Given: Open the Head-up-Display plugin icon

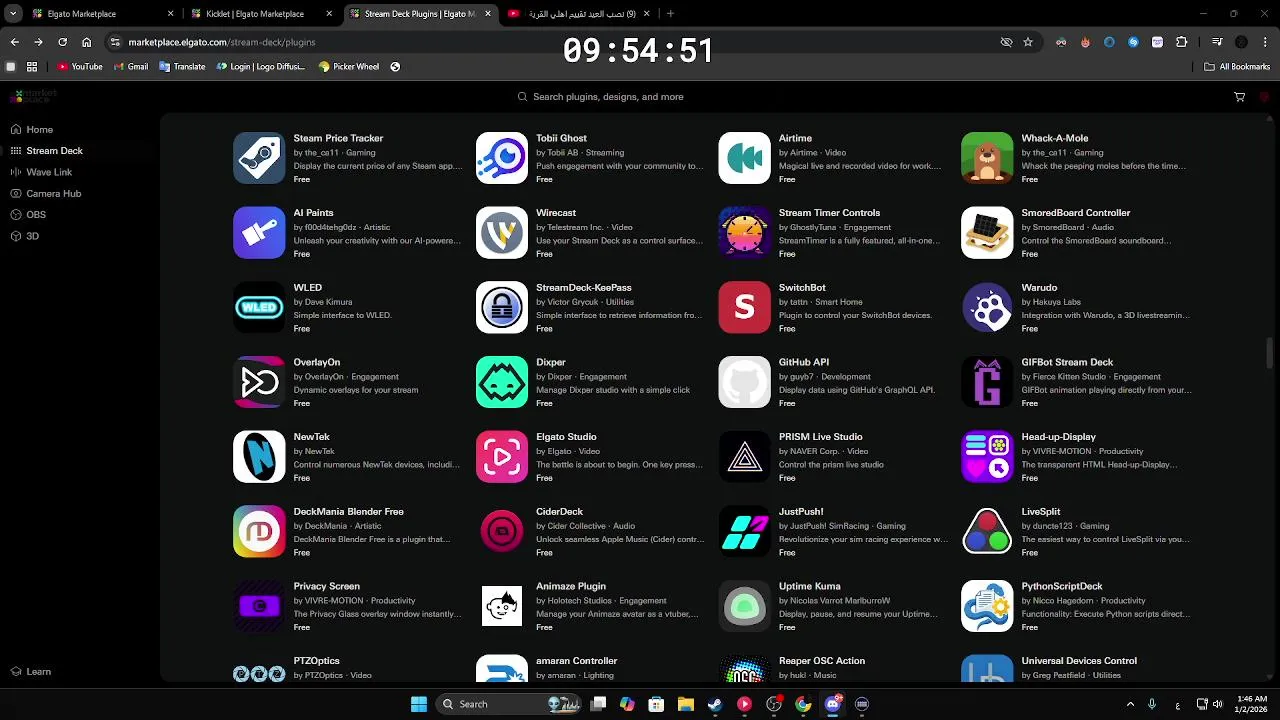Looking at the screenshot, I should (987, 457).
